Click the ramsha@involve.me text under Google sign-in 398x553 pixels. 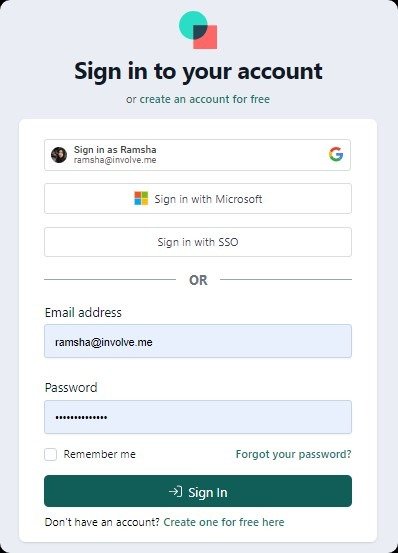point(115,160)
